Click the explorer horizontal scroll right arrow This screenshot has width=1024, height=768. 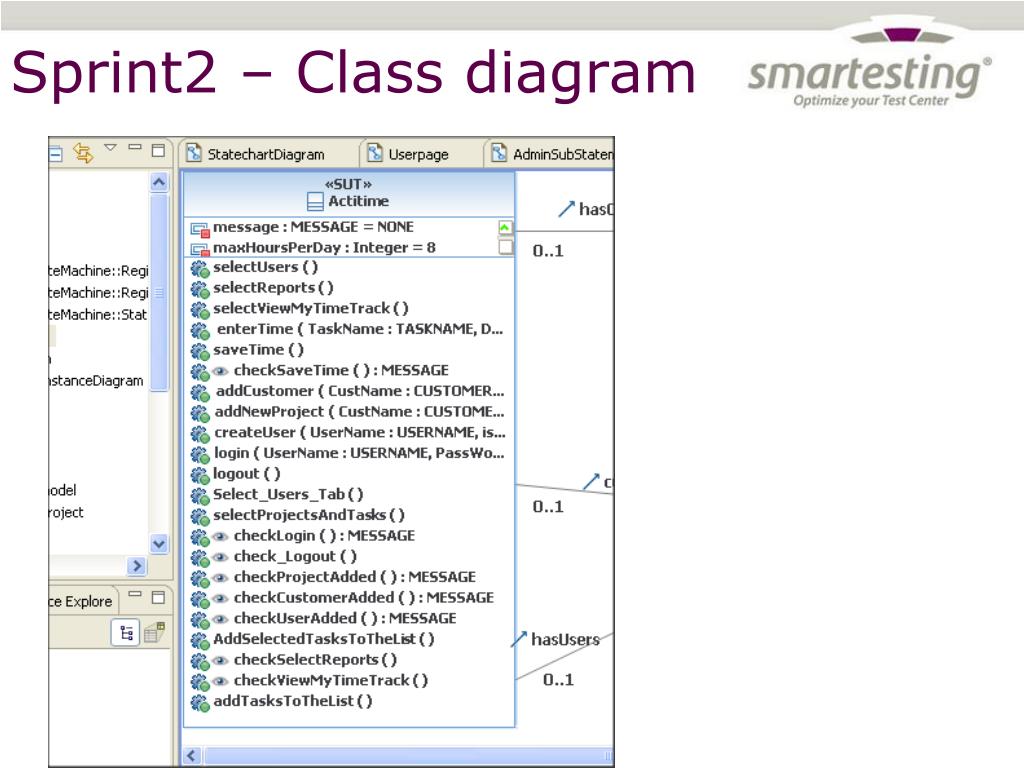click(136, 566)
